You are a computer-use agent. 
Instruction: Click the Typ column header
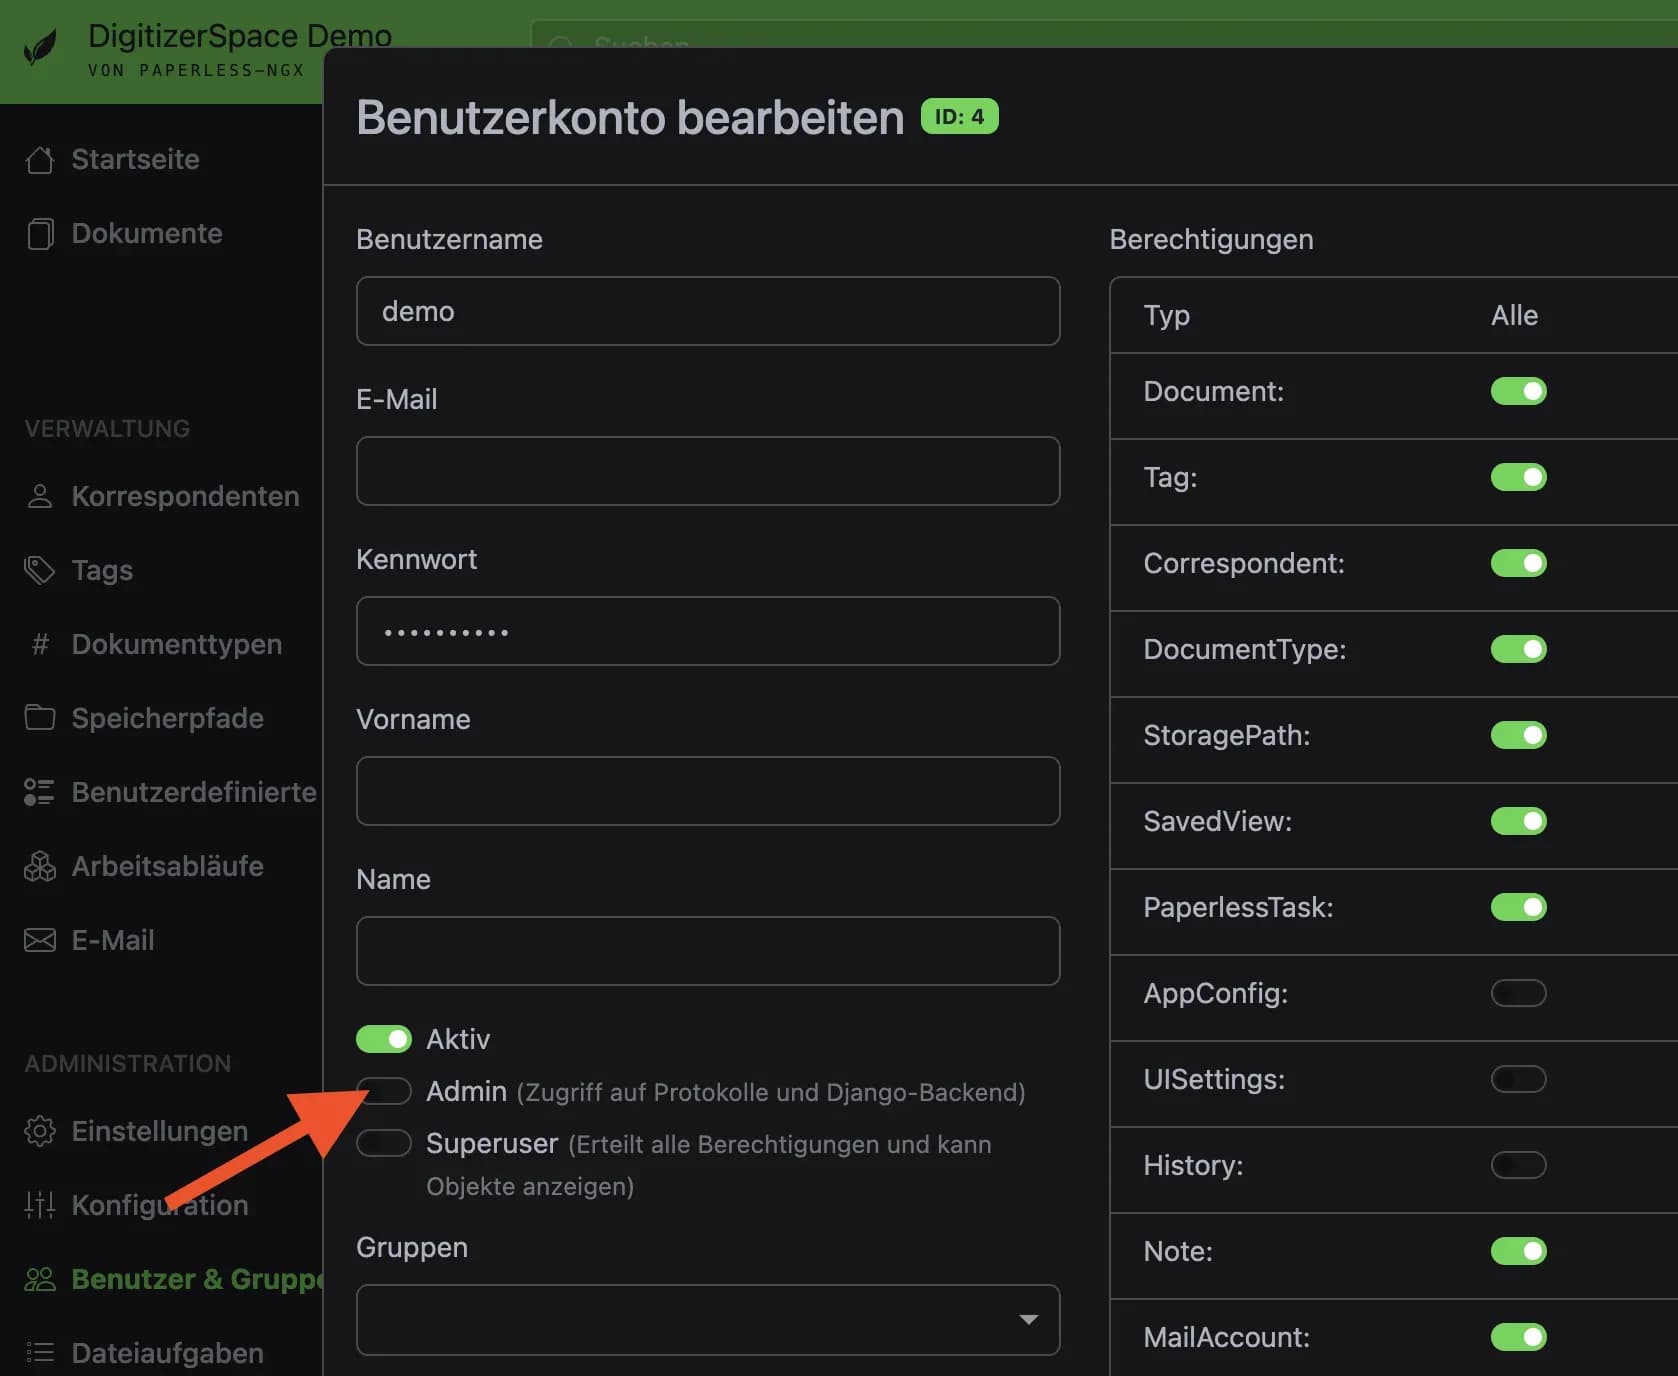tap(1166, 315)
